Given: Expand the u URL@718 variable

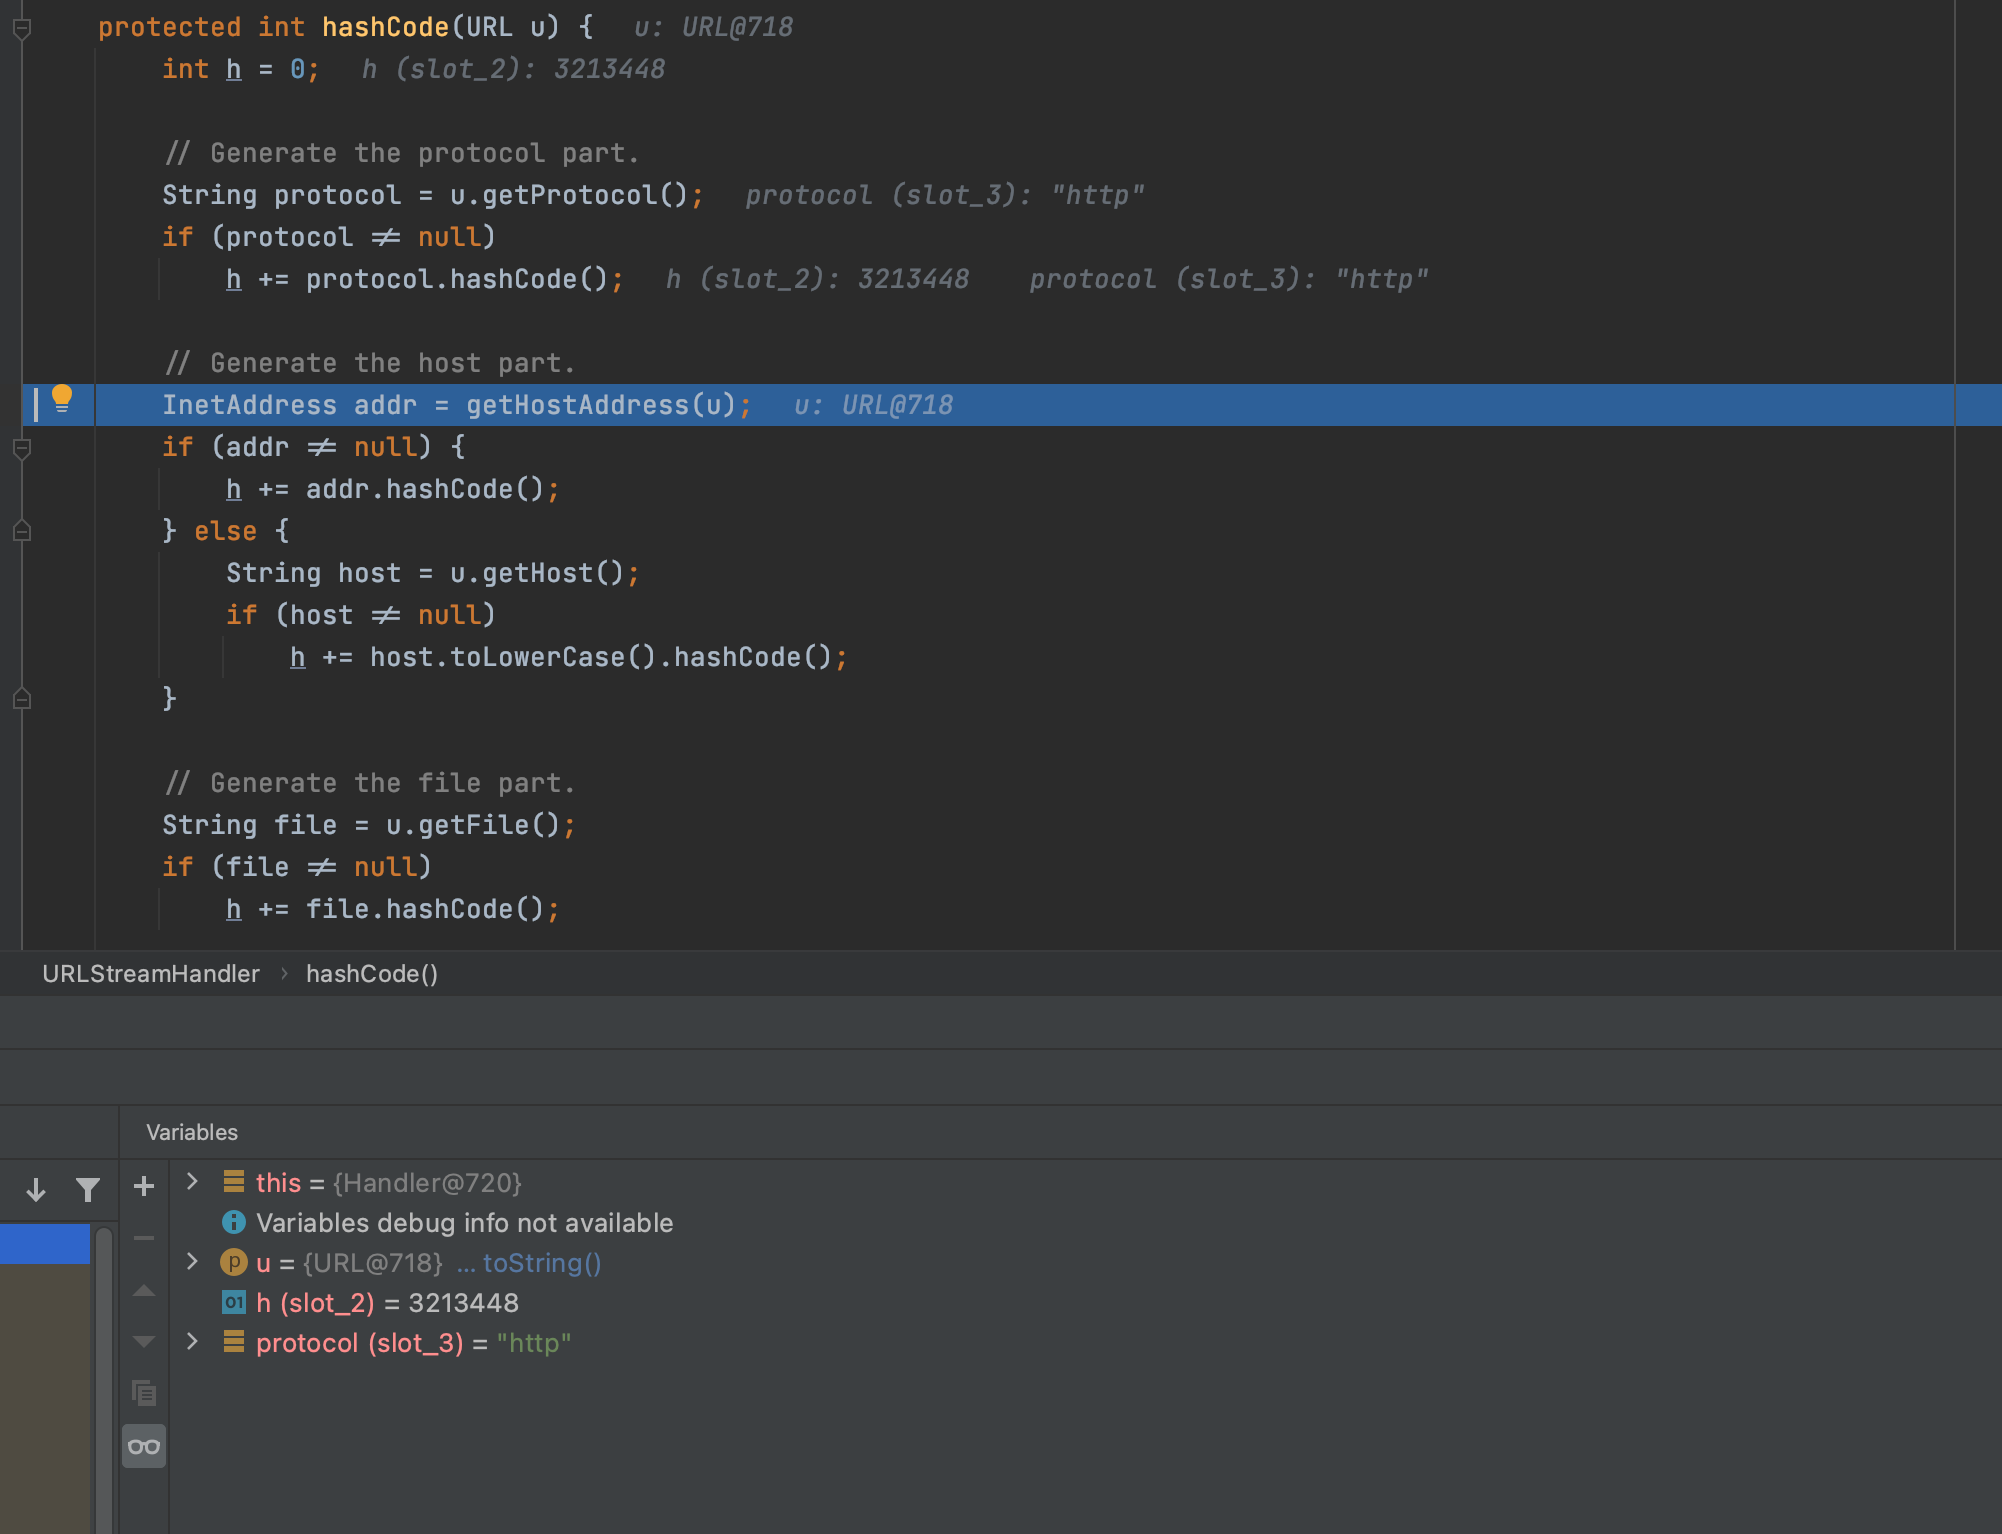Looking at the screenshot, I should (192, 1262).
